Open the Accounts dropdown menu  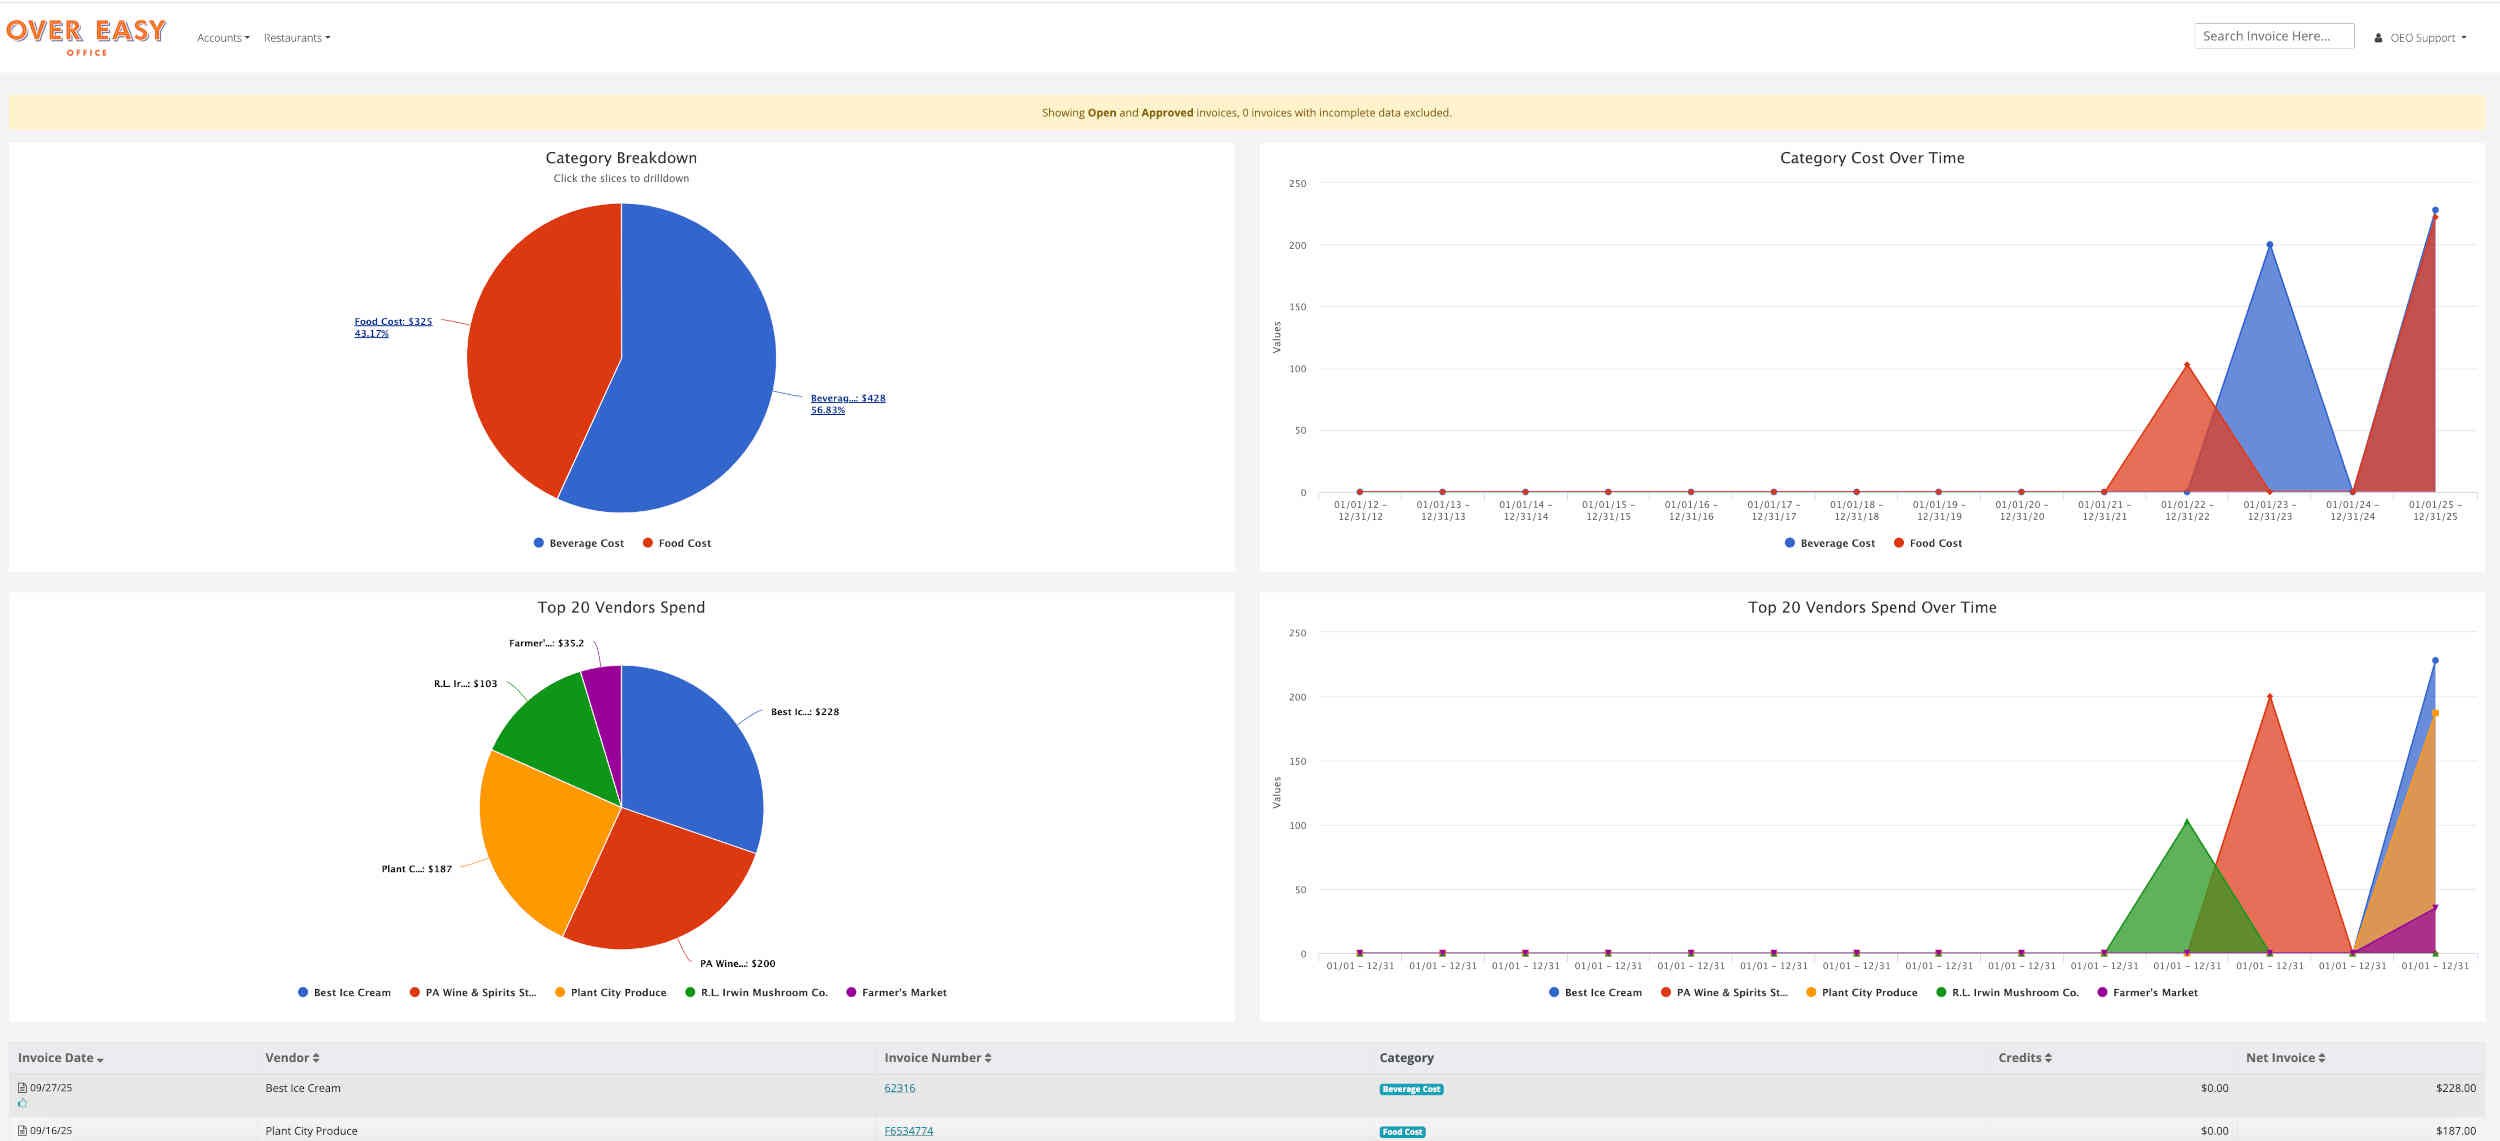point(223,38)
